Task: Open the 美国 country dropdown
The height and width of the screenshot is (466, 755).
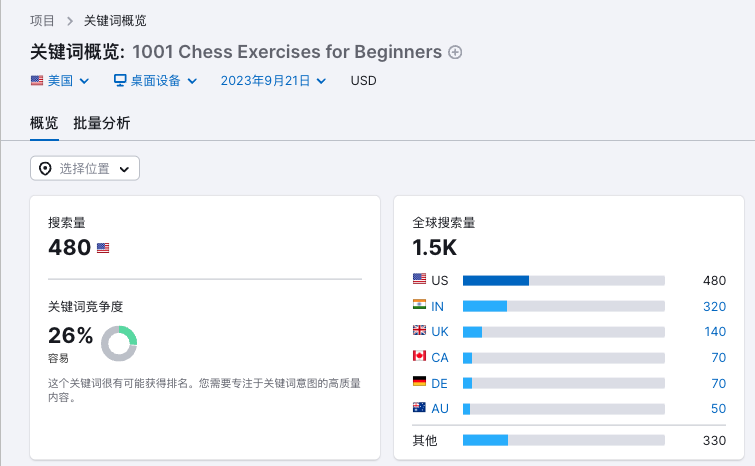Action: click(x=60, y=81)
